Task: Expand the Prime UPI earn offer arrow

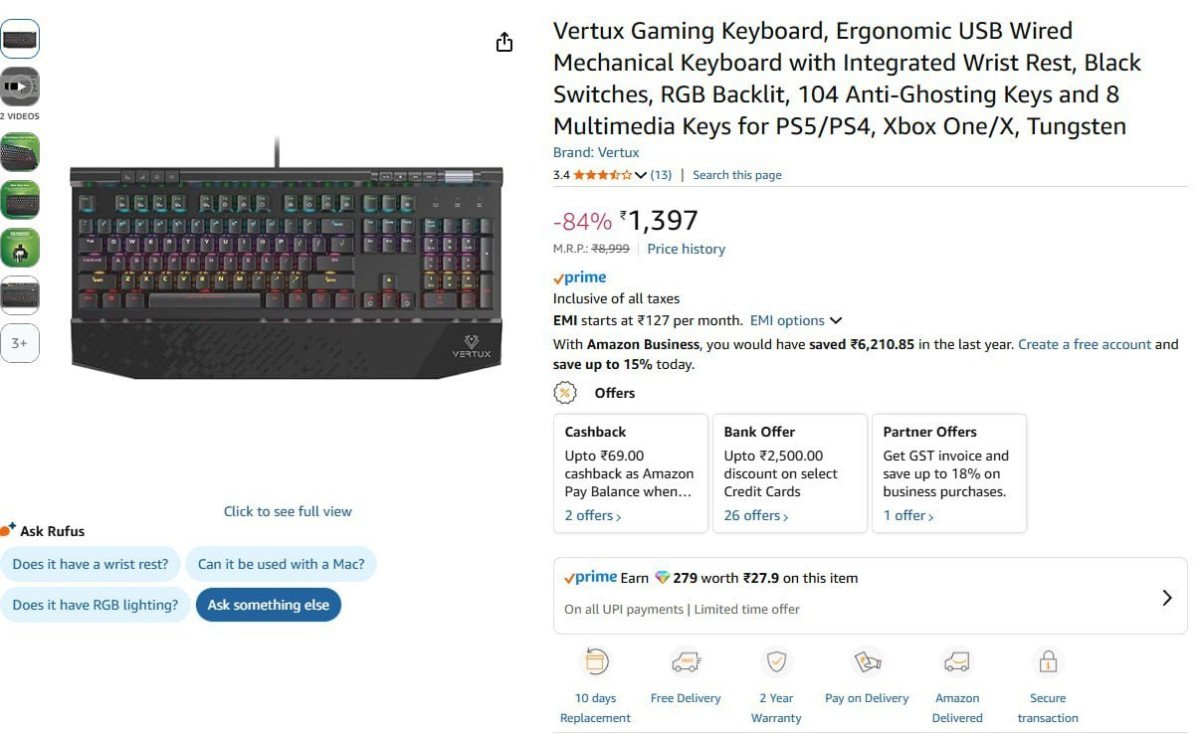Action: 1166,598
